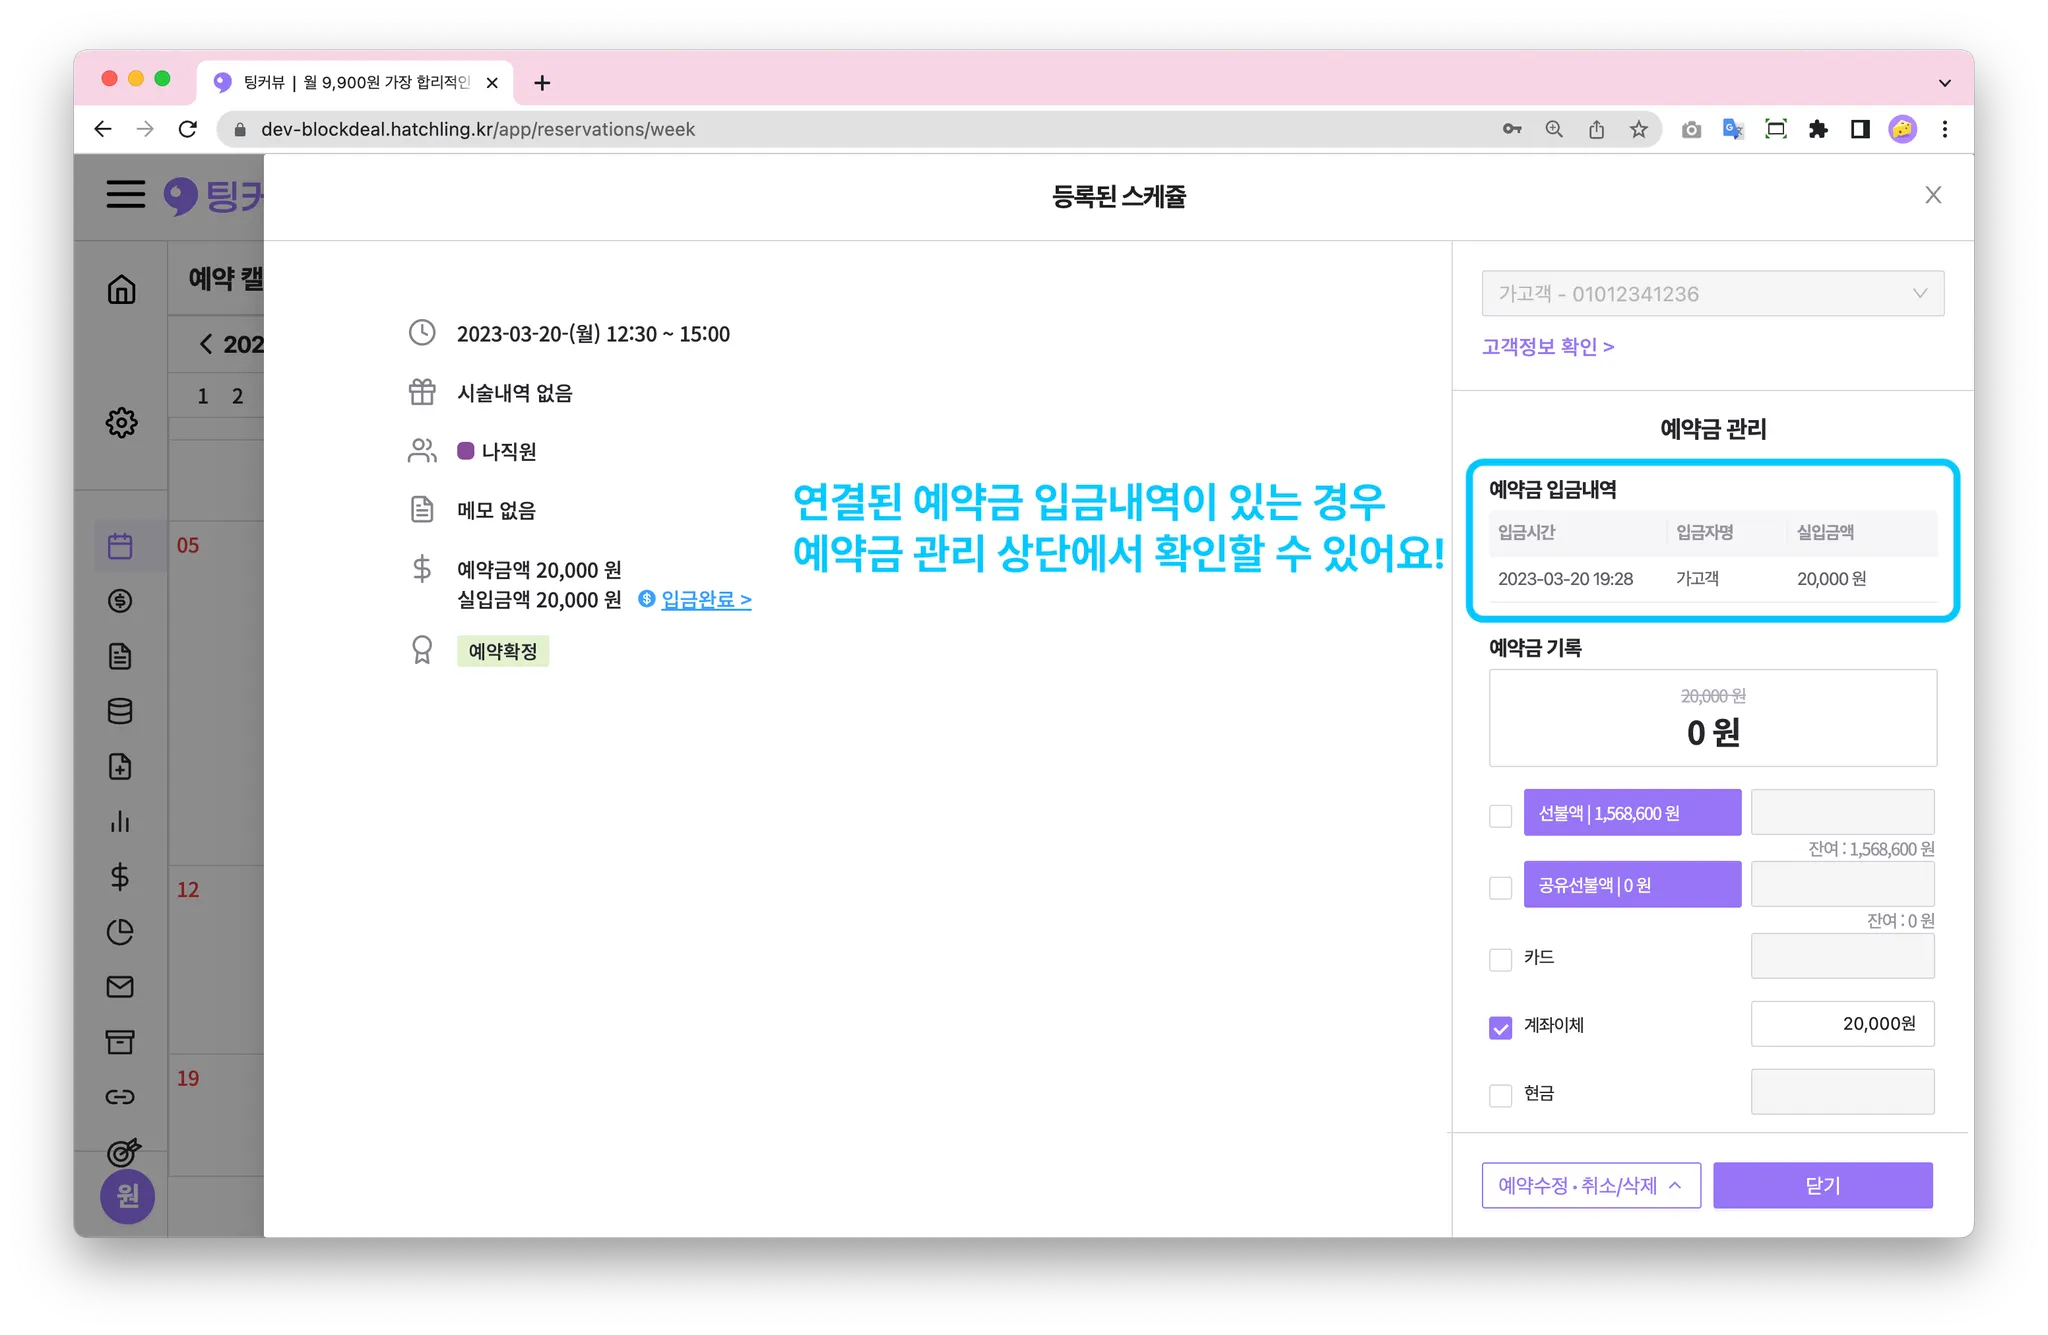
Task: Enable the 선불액 prepaid checkbox
Action: pyautogui.click(x=1500, y=816)
